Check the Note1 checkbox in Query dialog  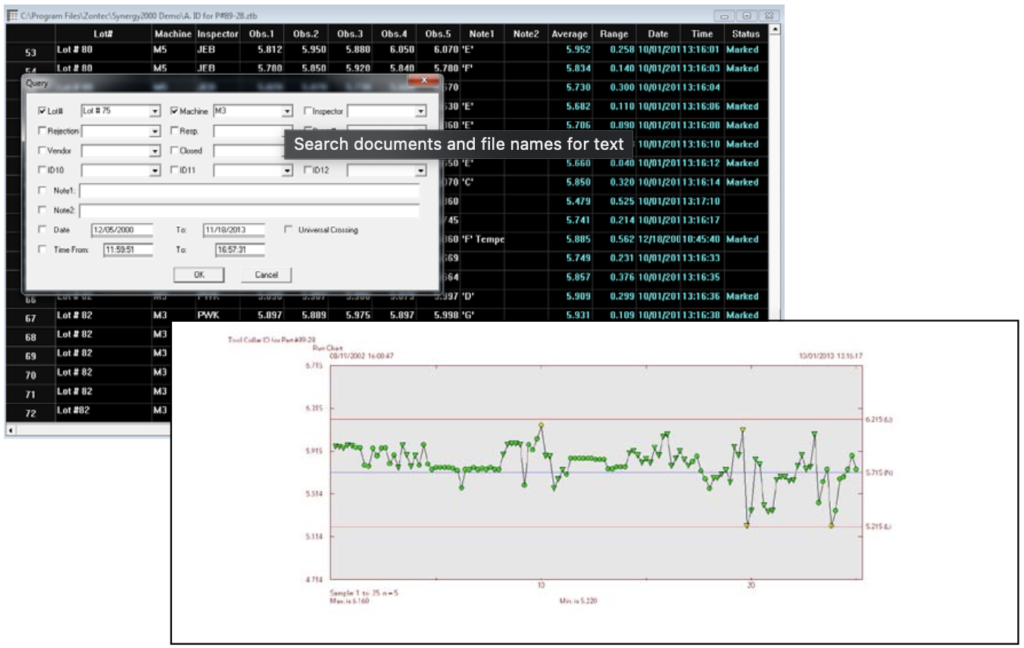(x=42, y=190)
